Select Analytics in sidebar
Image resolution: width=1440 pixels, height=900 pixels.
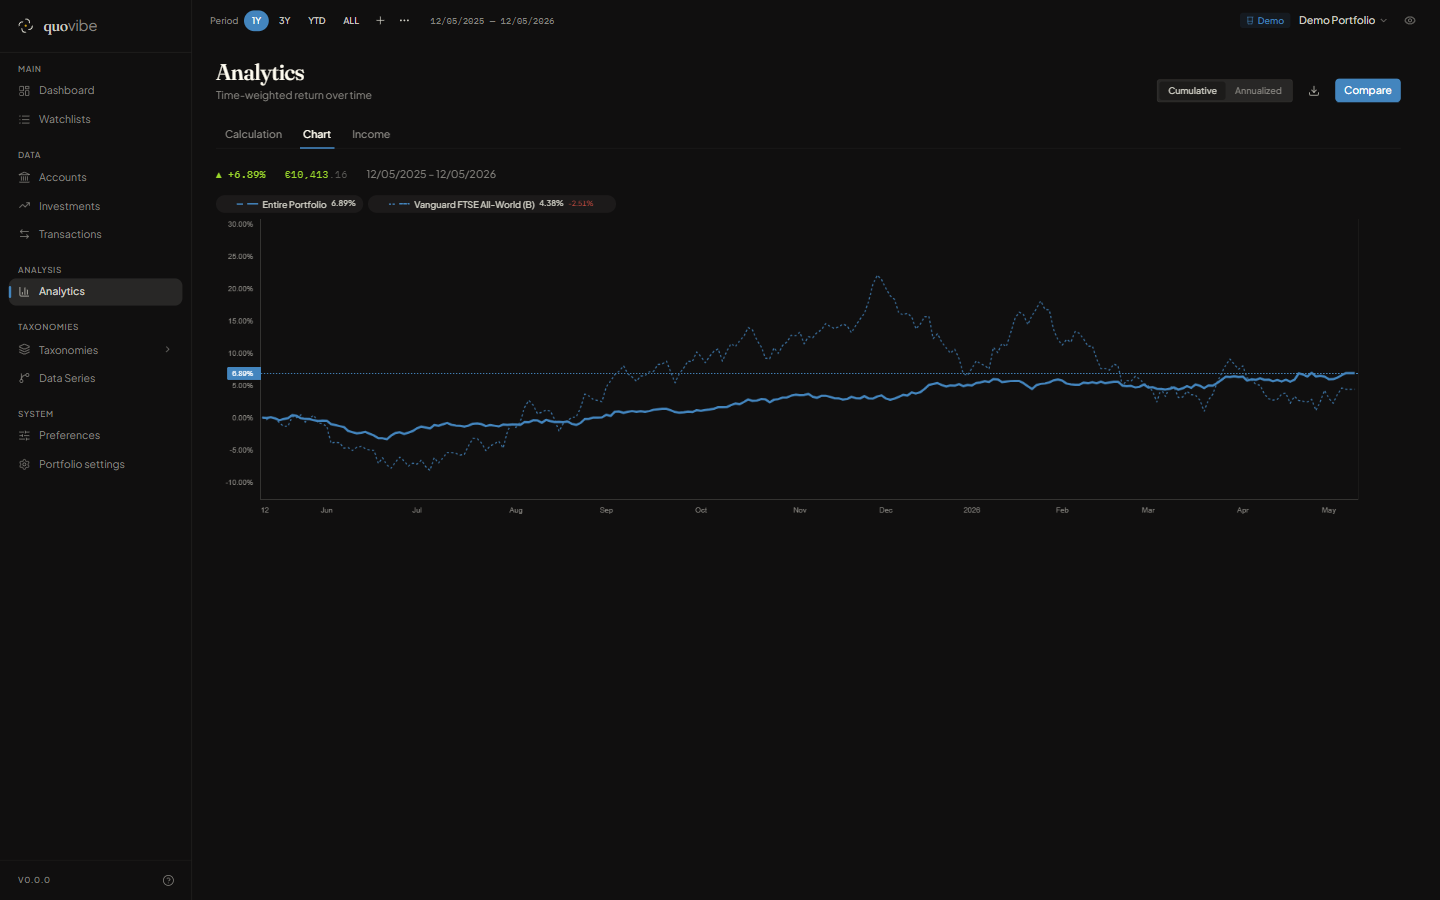tap(95, 292)
